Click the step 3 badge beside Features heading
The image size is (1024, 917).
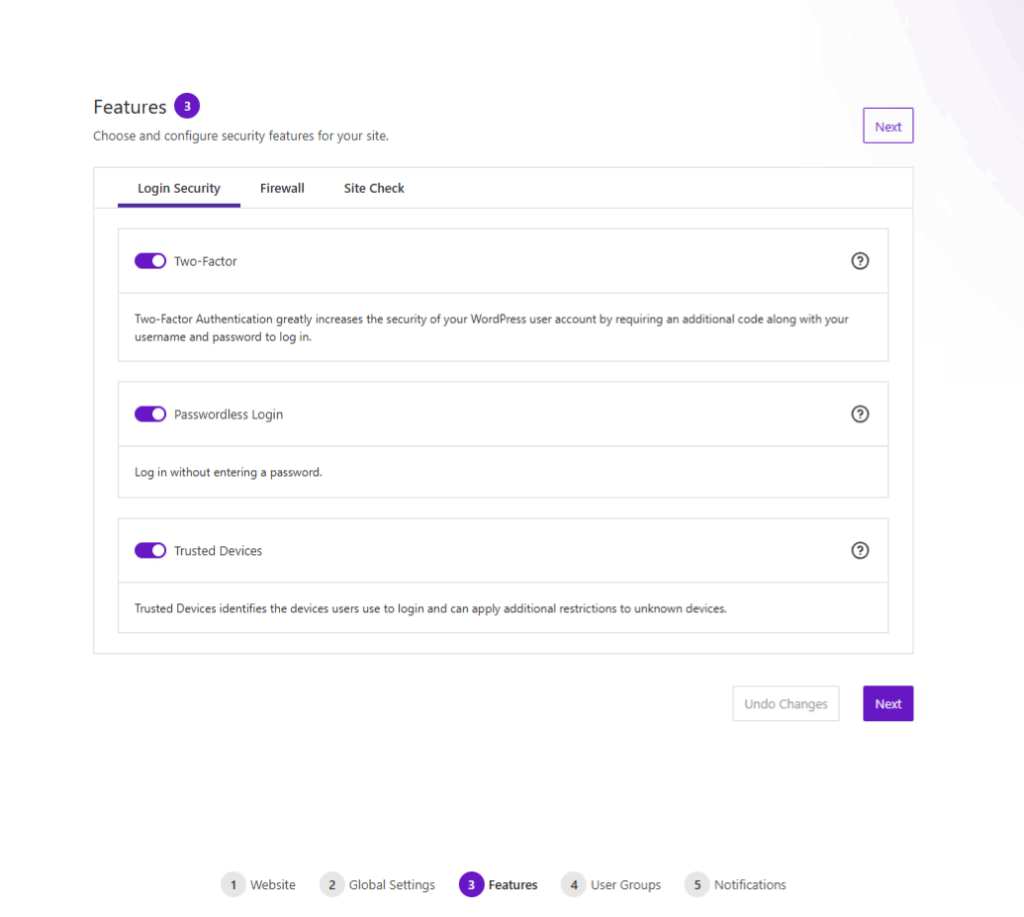point(187,106)
